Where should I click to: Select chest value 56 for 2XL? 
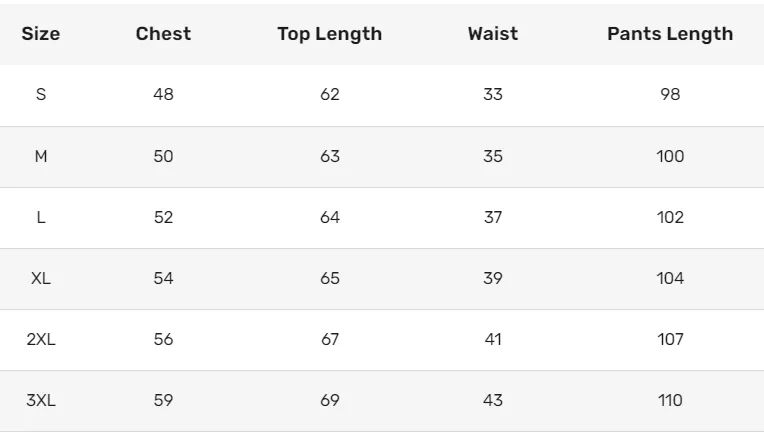(163, 339)
